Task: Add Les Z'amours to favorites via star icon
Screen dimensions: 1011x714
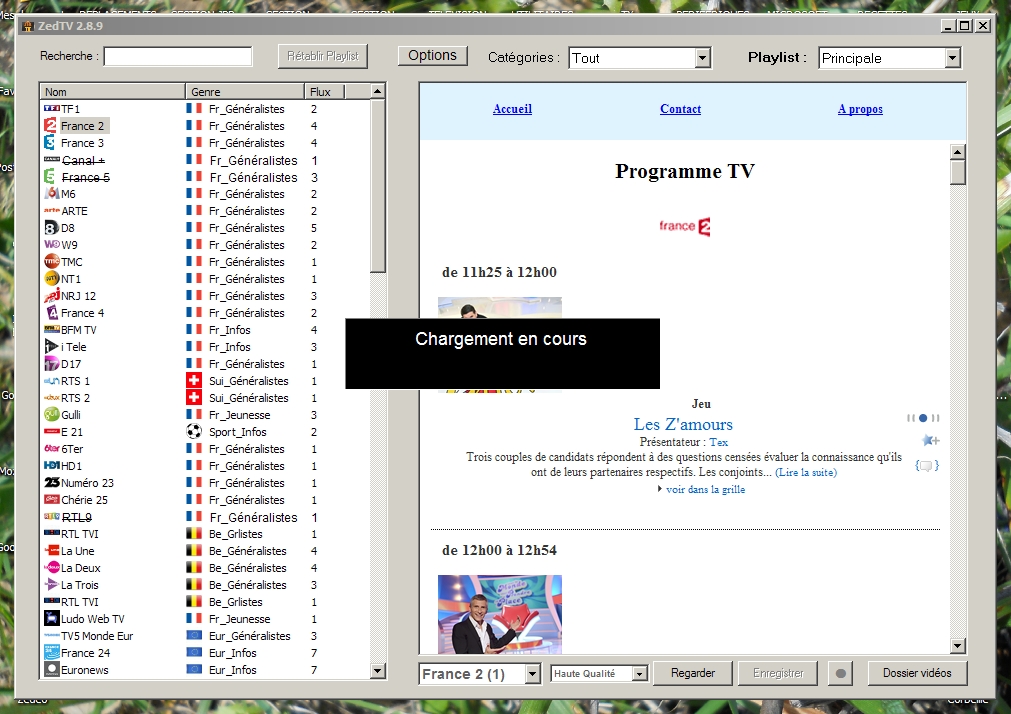Action: [929, 440]
